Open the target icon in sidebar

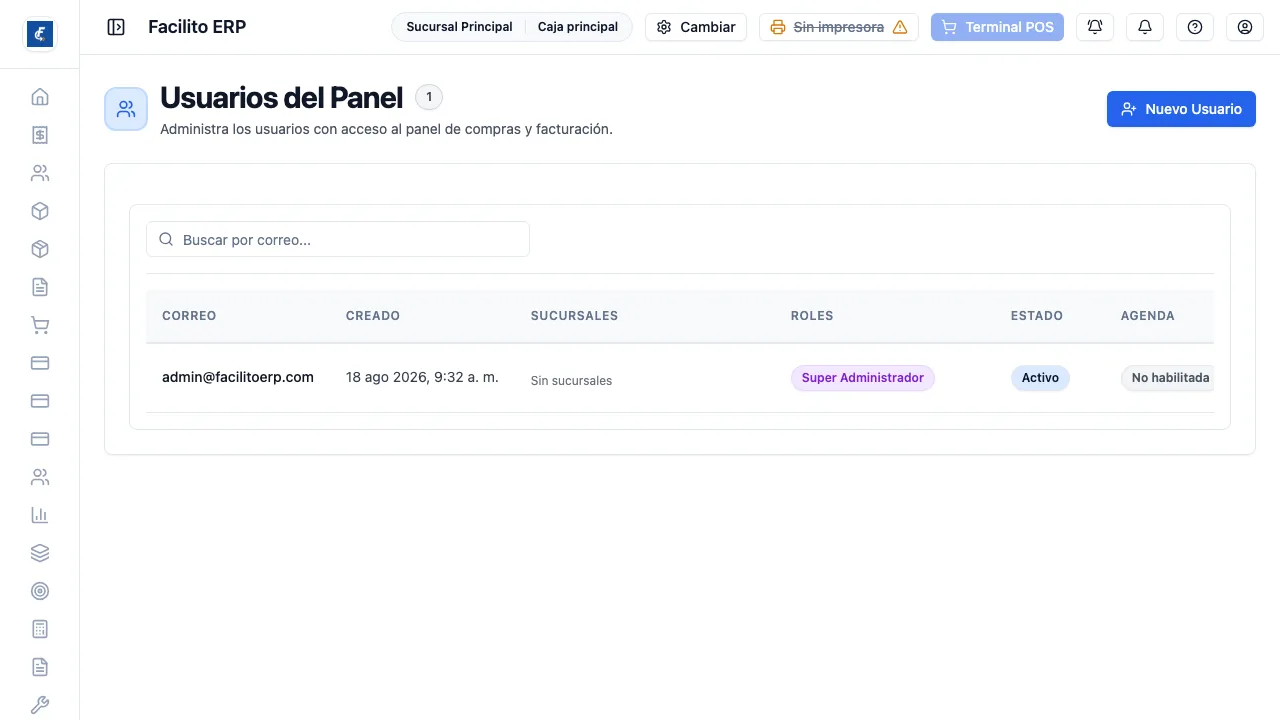[40, 591]
